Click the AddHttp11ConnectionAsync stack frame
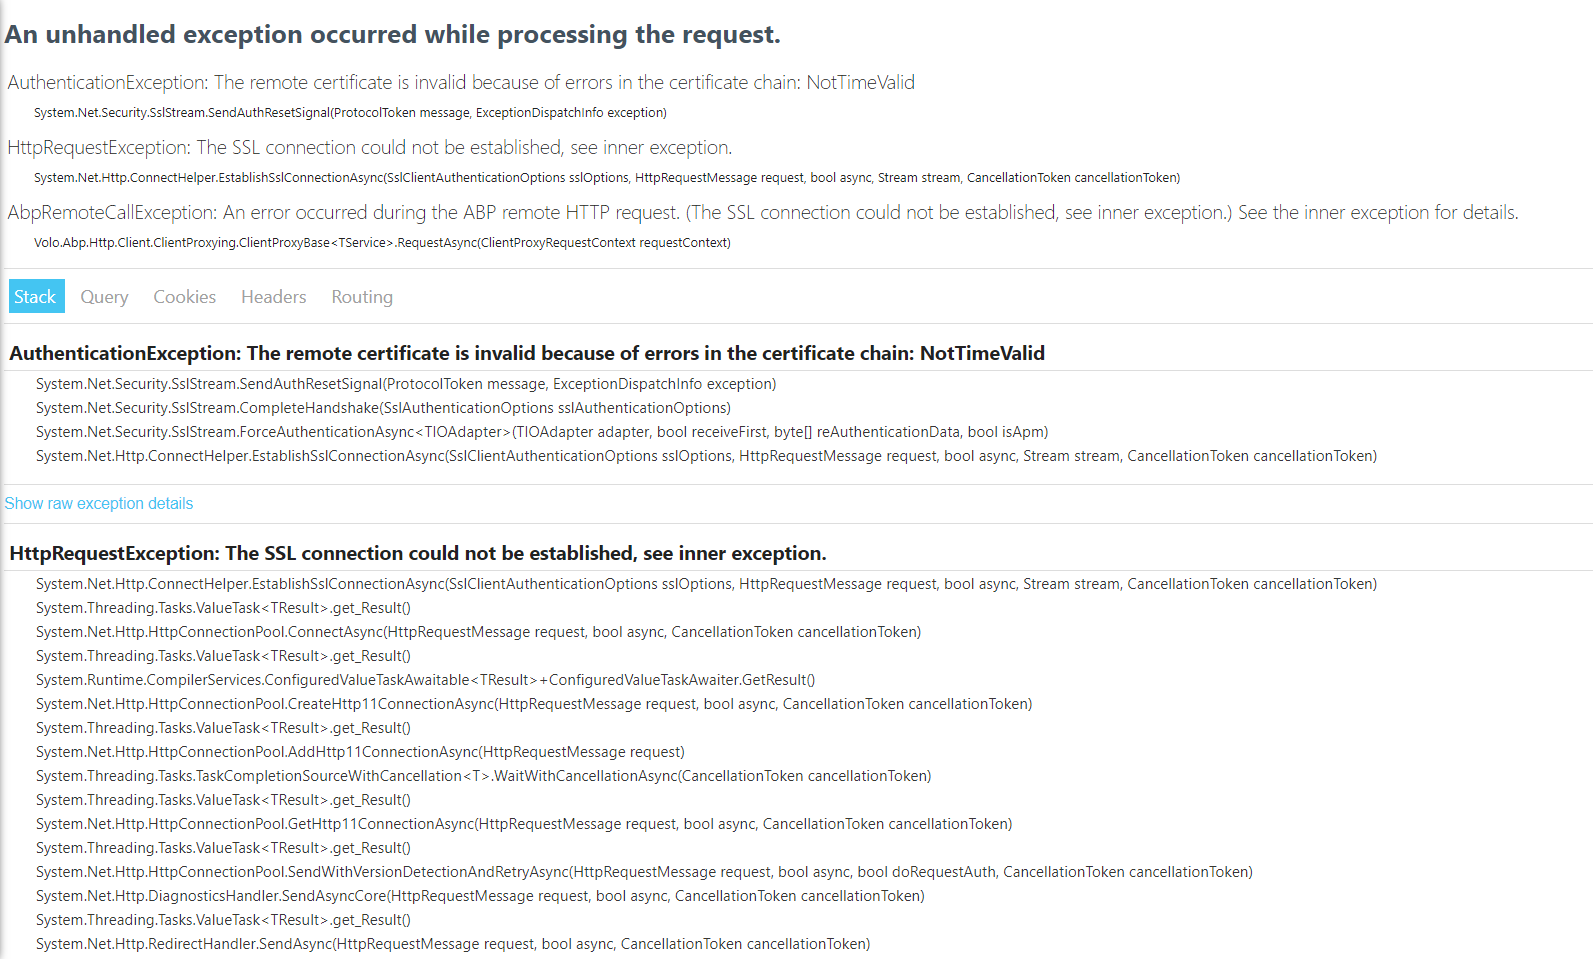This screenshot has width=1593, height=959. [360, 752]
